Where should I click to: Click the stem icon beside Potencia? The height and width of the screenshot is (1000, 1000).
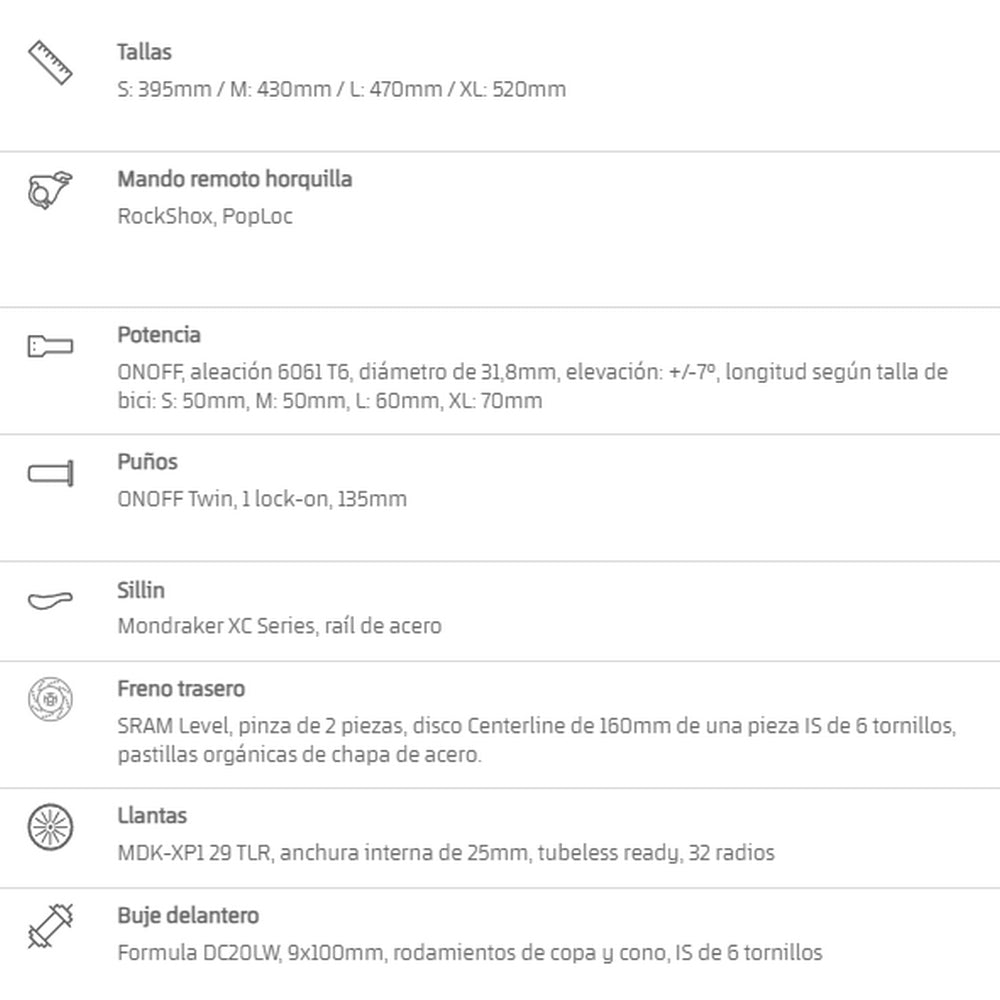click(x=50, y=346)
